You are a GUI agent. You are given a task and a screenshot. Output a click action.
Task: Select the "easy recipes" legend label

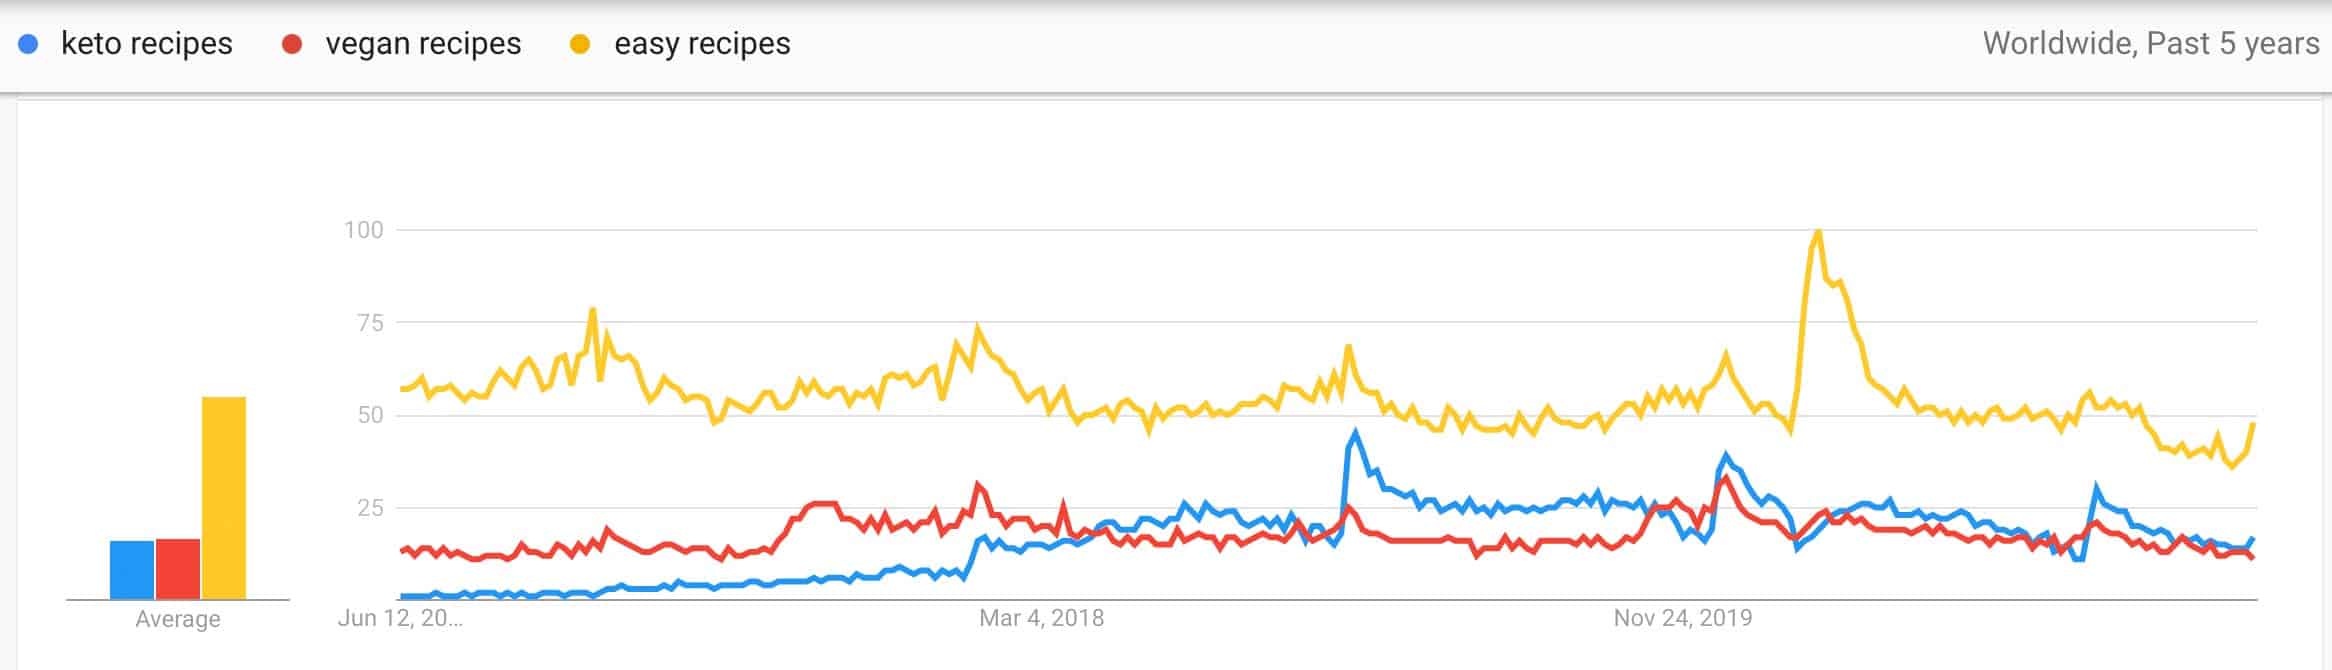point(702,44)
